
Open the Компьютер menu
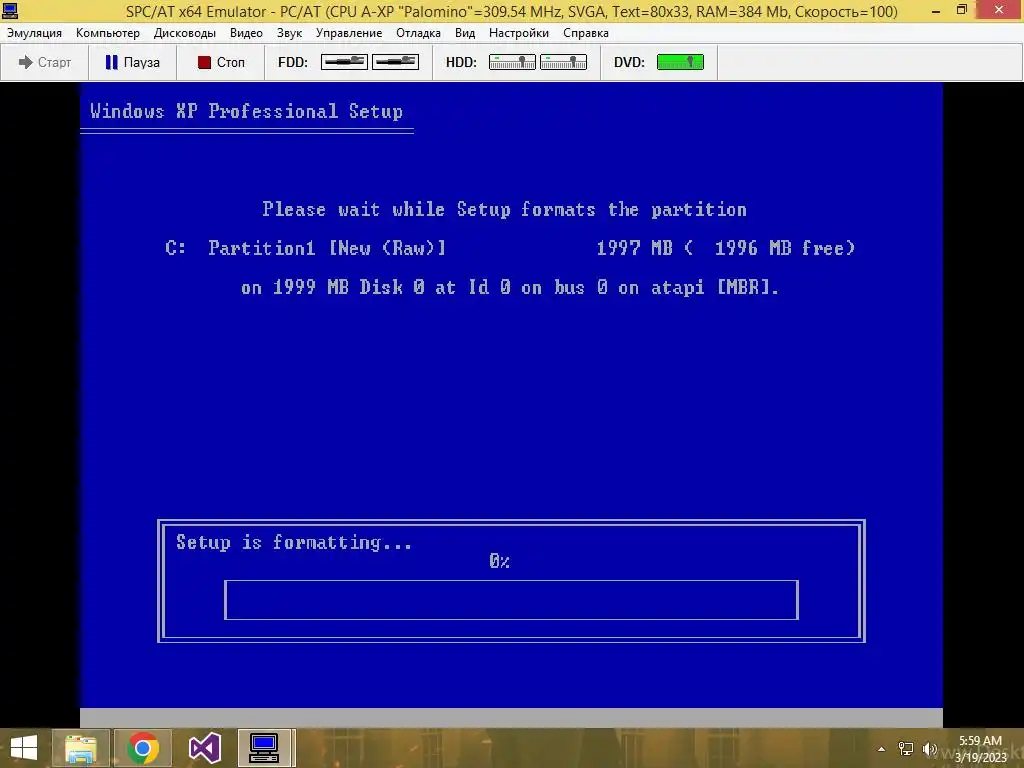108,33
